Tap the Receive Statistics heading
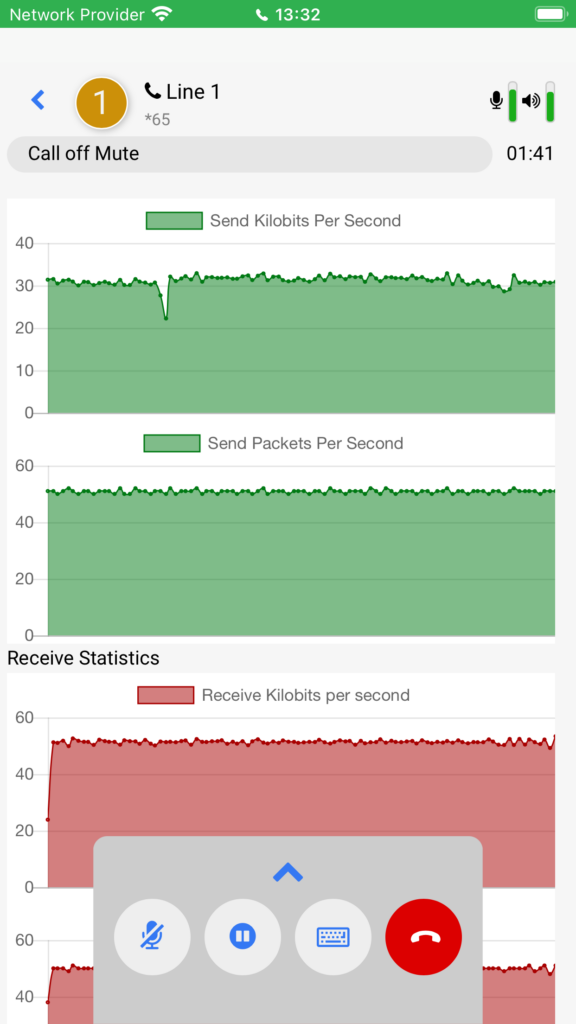 [x=83, y=658]
